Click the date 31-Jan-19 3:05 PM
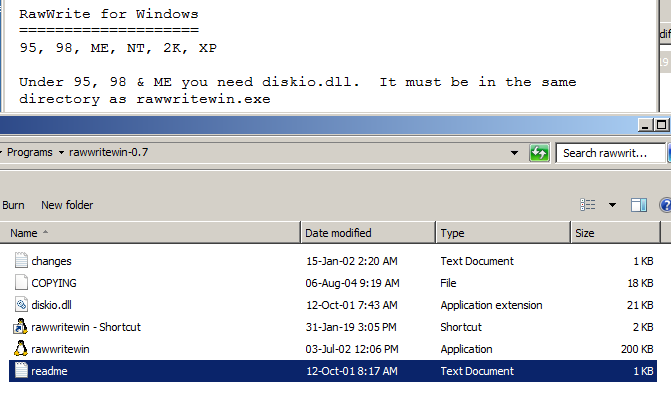Viewport: 671px width, 400px height. pyautogui.click(x=351, y=327)
